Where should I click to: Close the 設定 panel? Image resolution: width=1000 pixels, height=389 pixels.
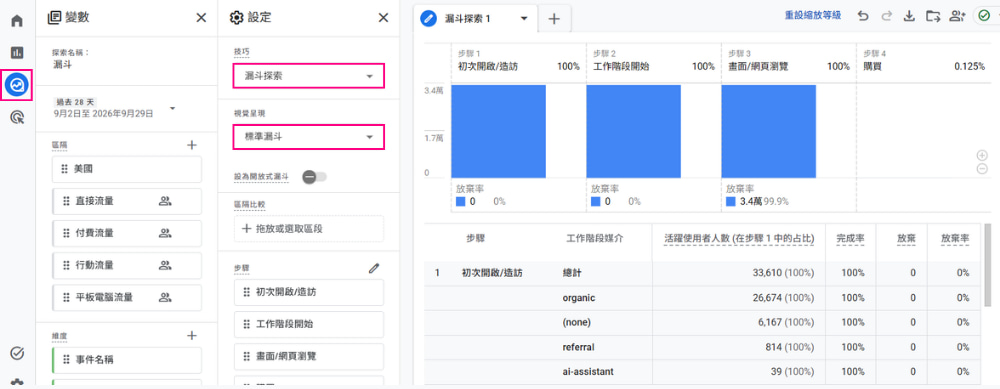coord(383,18)
